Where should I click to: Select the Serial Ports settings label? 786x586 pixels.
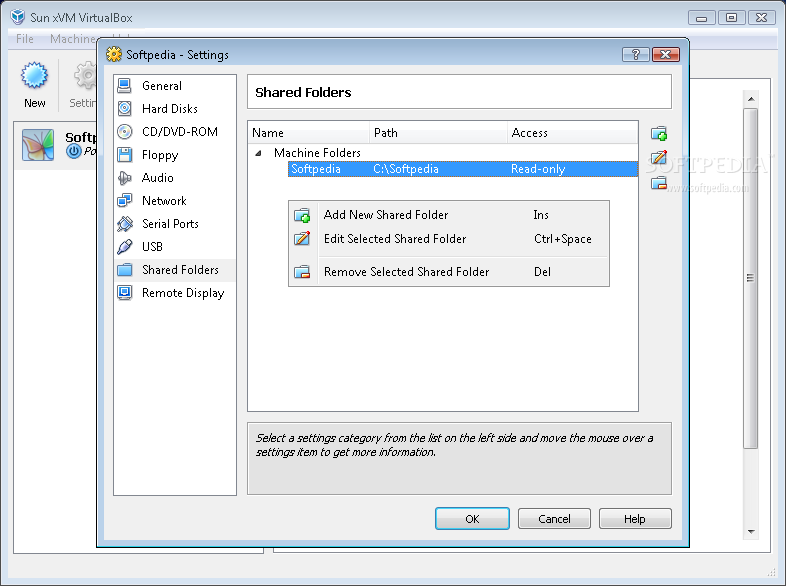coord(170,224)
